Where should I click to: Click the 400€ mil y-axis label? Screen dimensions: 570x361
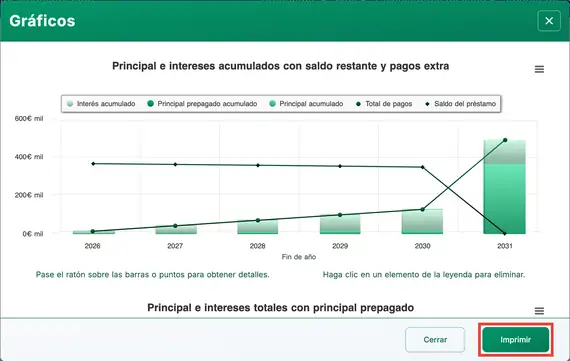(x=29, y=157)
